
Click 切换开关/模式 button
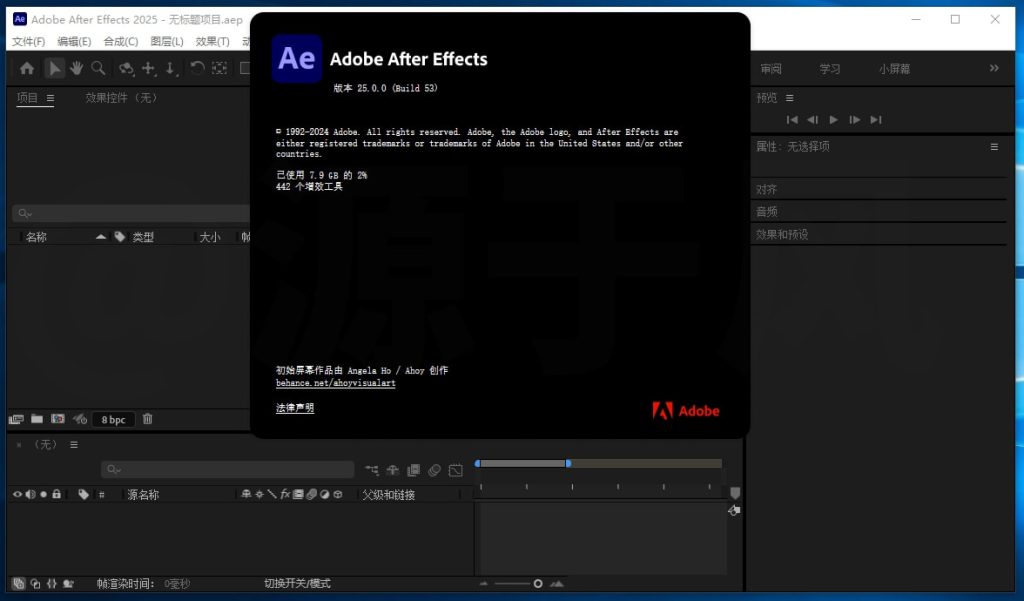coord(297,583)
